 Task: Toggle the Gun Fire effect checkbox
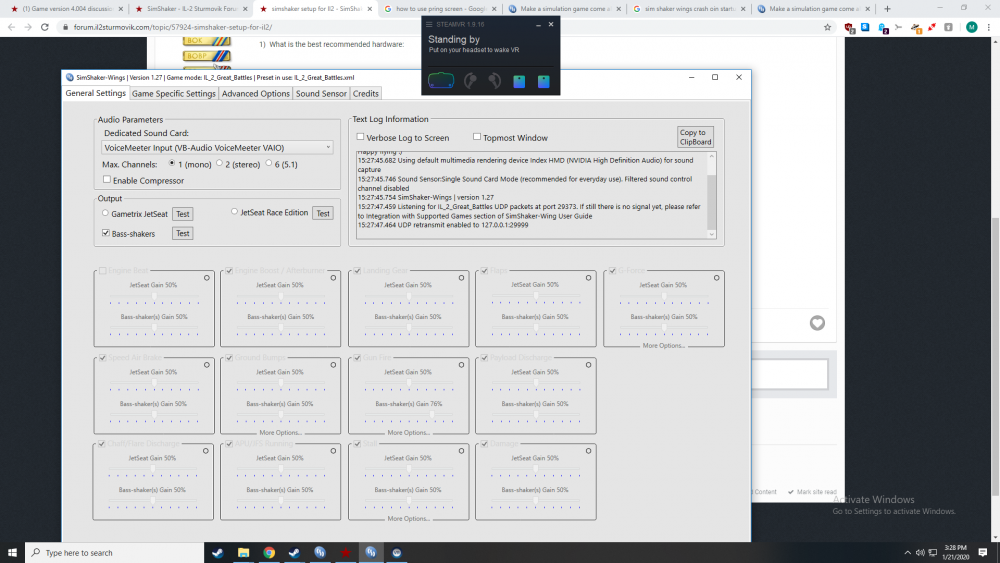[x=357, y=358]
